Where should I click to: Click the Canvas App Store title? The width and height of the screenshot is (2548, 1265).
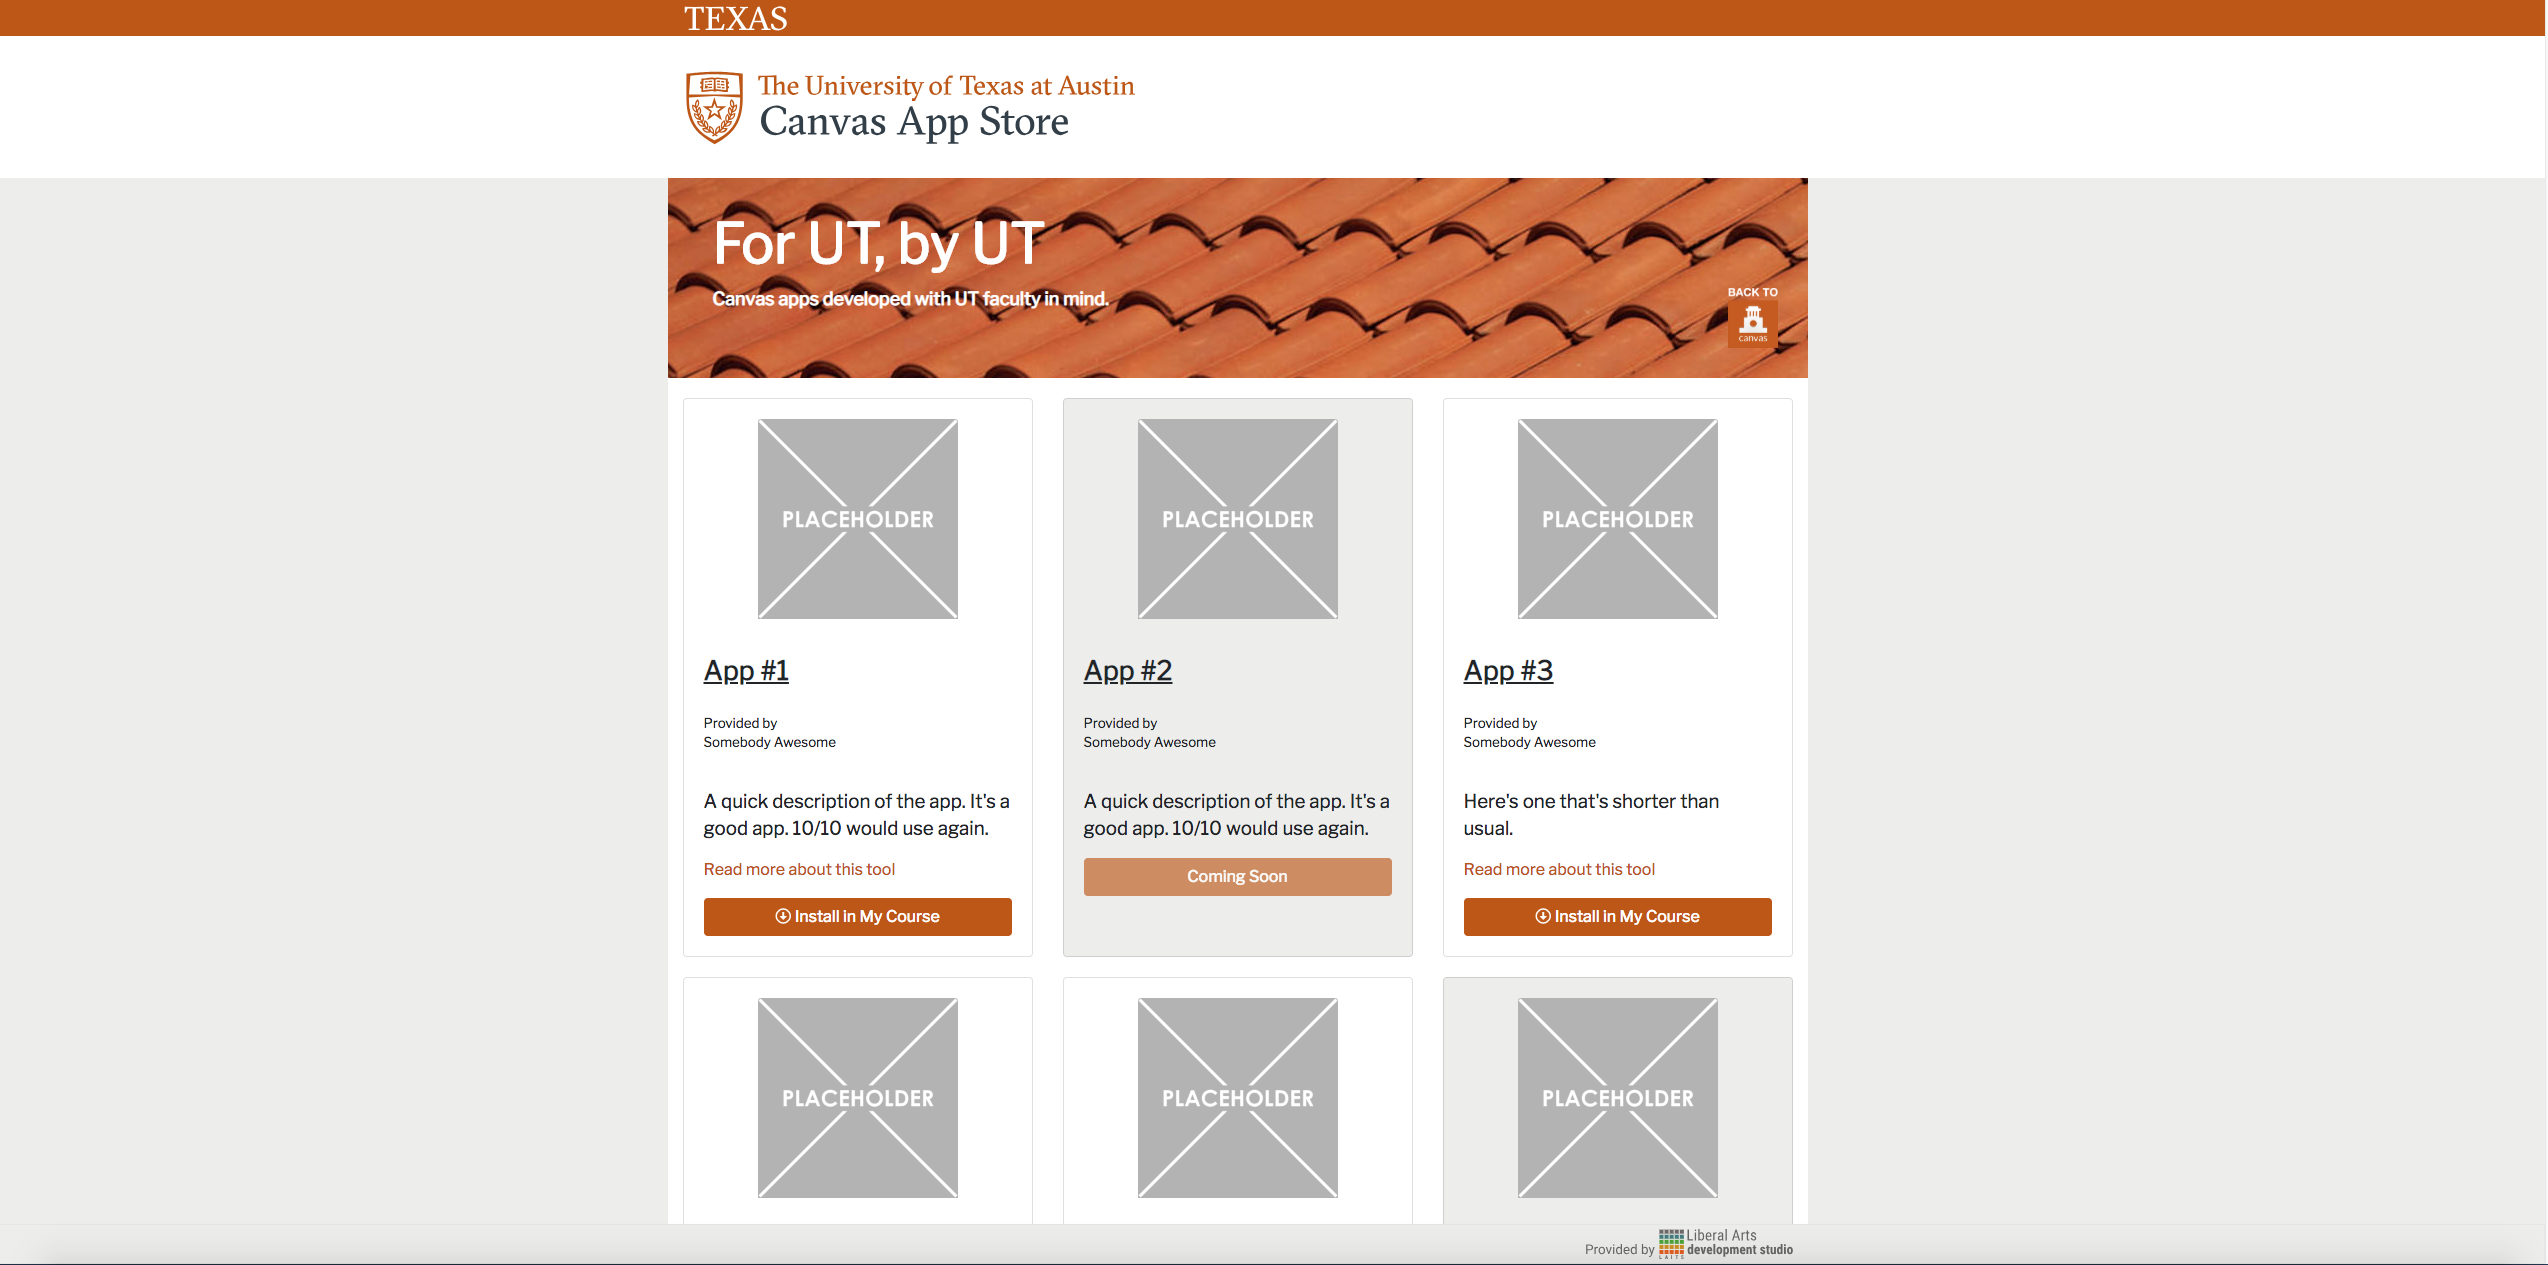point(914,122)
